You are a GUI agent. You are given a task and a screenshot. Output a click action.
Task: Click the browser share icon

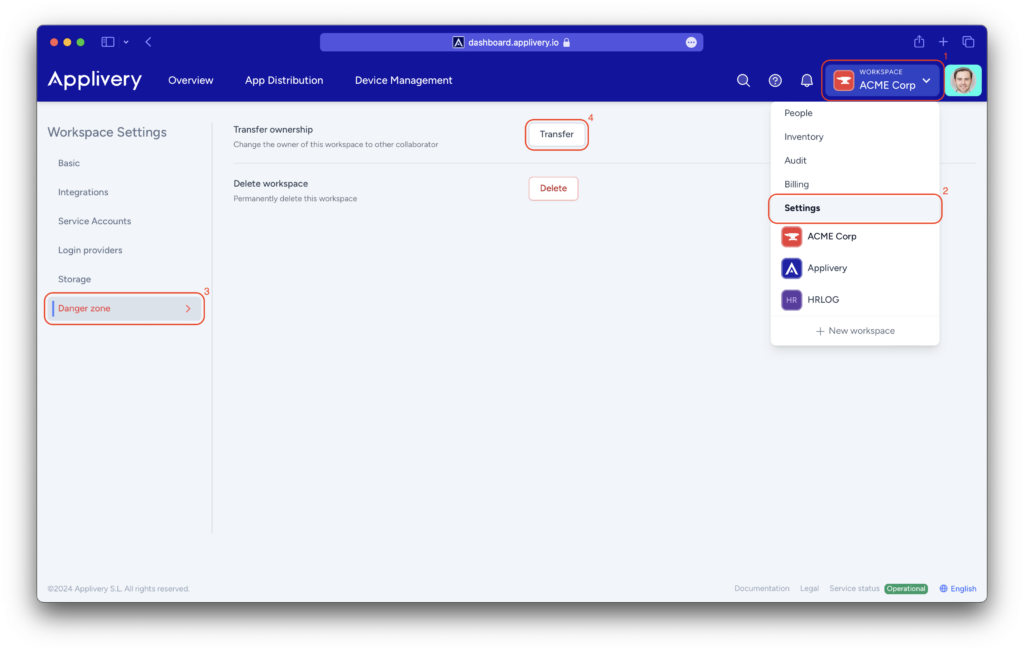(x=919, y=42)
